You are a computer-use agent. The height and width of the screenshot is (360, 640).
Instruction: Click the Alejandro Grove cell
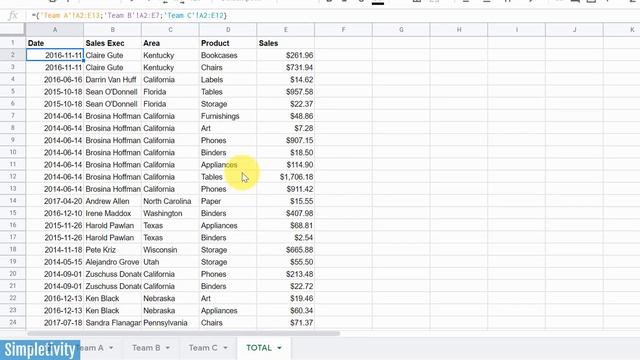point(113,262)
